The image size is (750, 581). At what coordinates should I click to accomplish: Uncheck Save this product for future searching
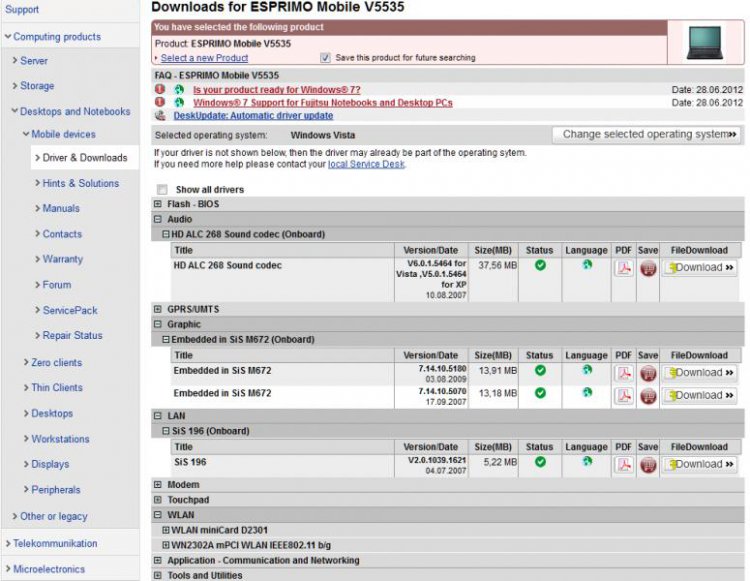click(325, 58)
